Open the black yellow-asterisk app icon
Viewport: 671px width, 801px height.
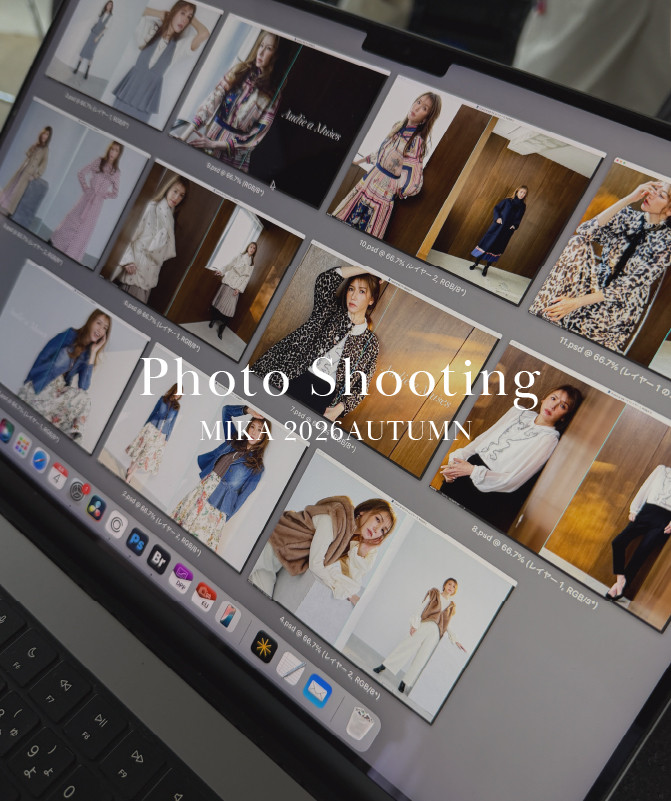click(264, 647)
